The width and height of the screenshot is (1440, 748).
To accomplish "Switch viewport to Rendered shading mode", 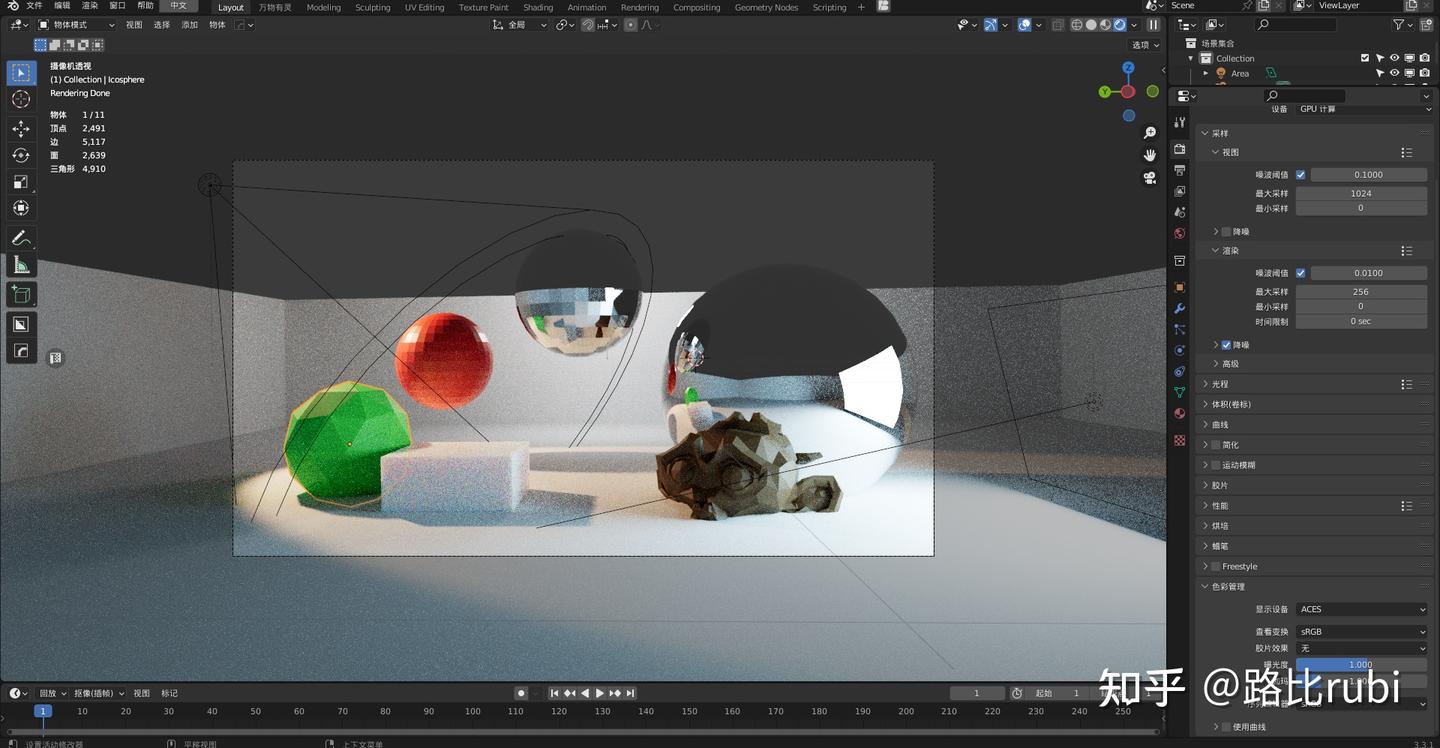I will tap(1119, 24).
